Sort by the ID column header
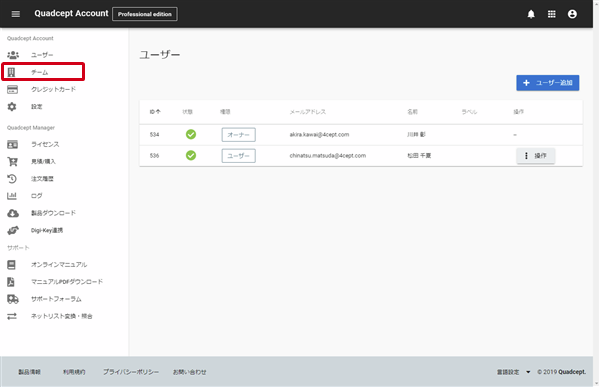 coord(155,112)
